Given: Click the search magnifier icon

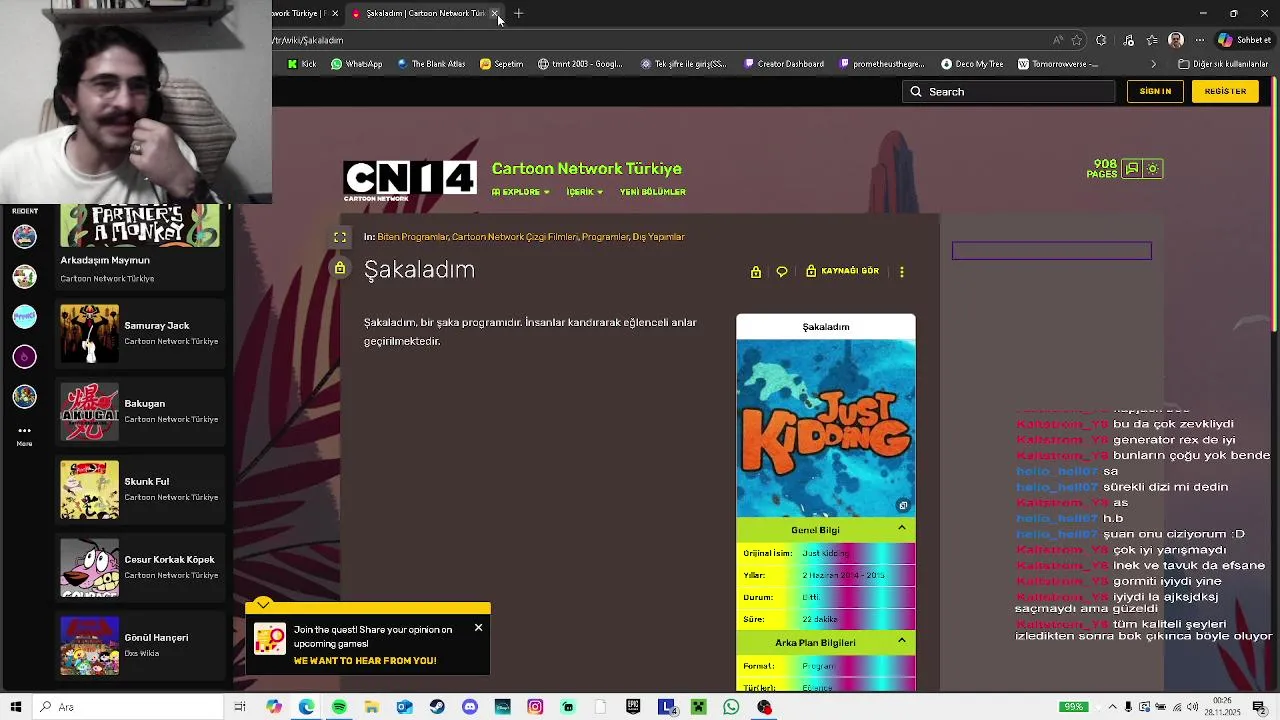Looking at the screenshot, I should [x=915, y=92].
